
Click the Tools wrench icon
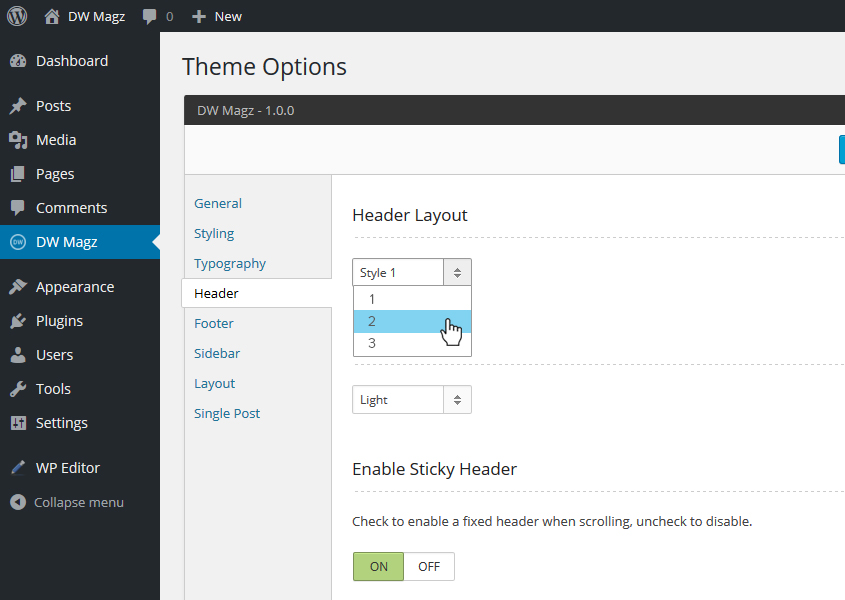(x=18, y=389)
